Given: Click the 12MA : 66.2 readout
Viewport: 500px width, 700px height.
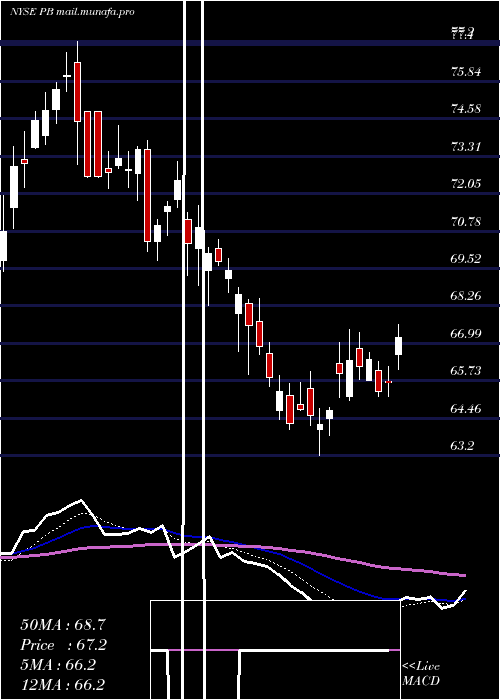Looking at the screenshot, I should (63, 684).
